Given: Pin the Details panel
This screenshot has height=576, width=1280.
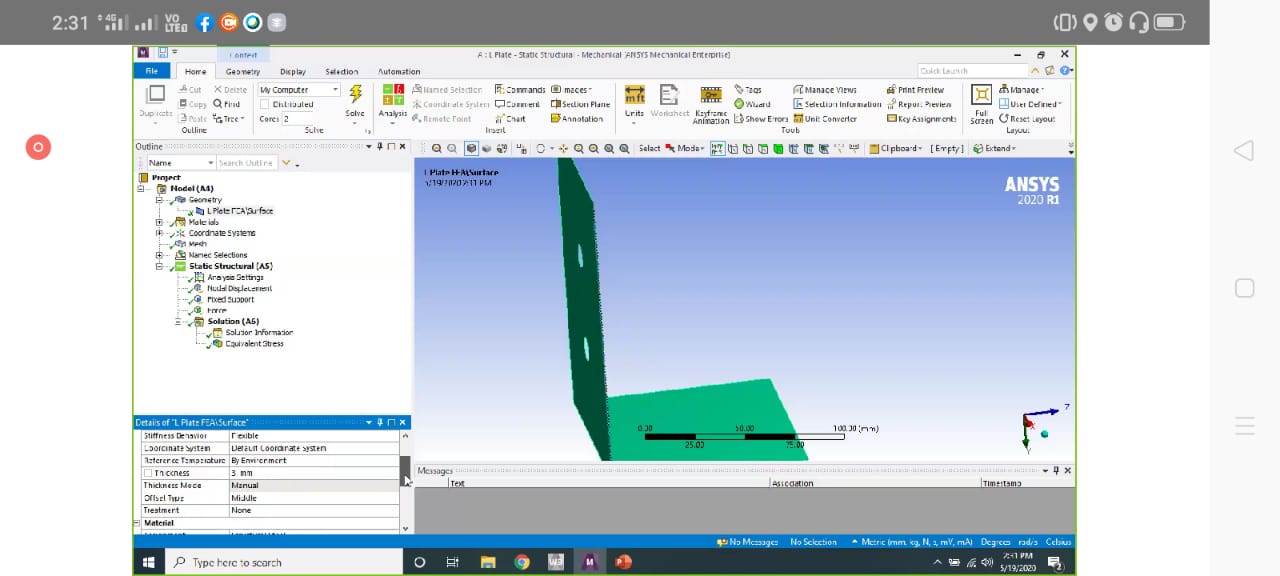Looking at the screenshot, I should [x=380, y=423].
